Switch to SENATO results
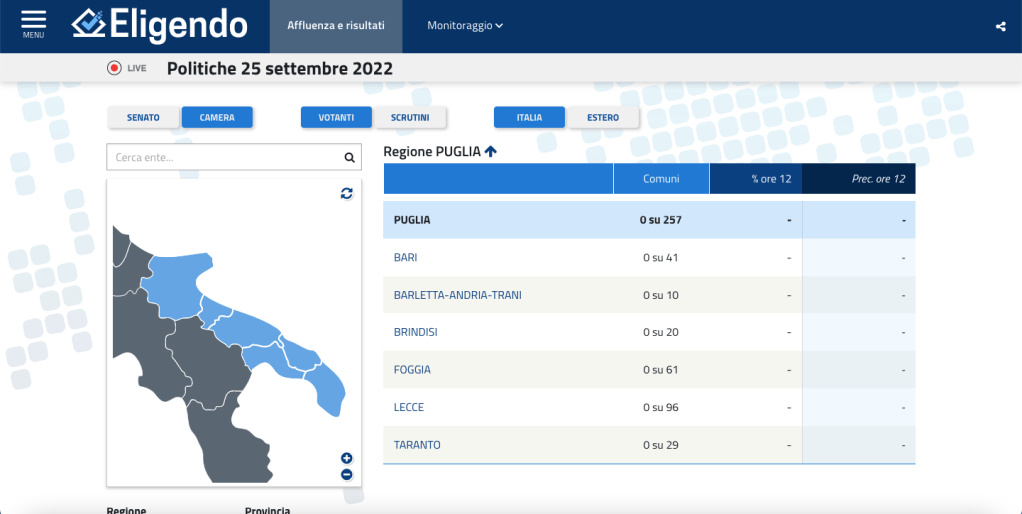This screenshot has width=1022, height=514. pos(143,118)
